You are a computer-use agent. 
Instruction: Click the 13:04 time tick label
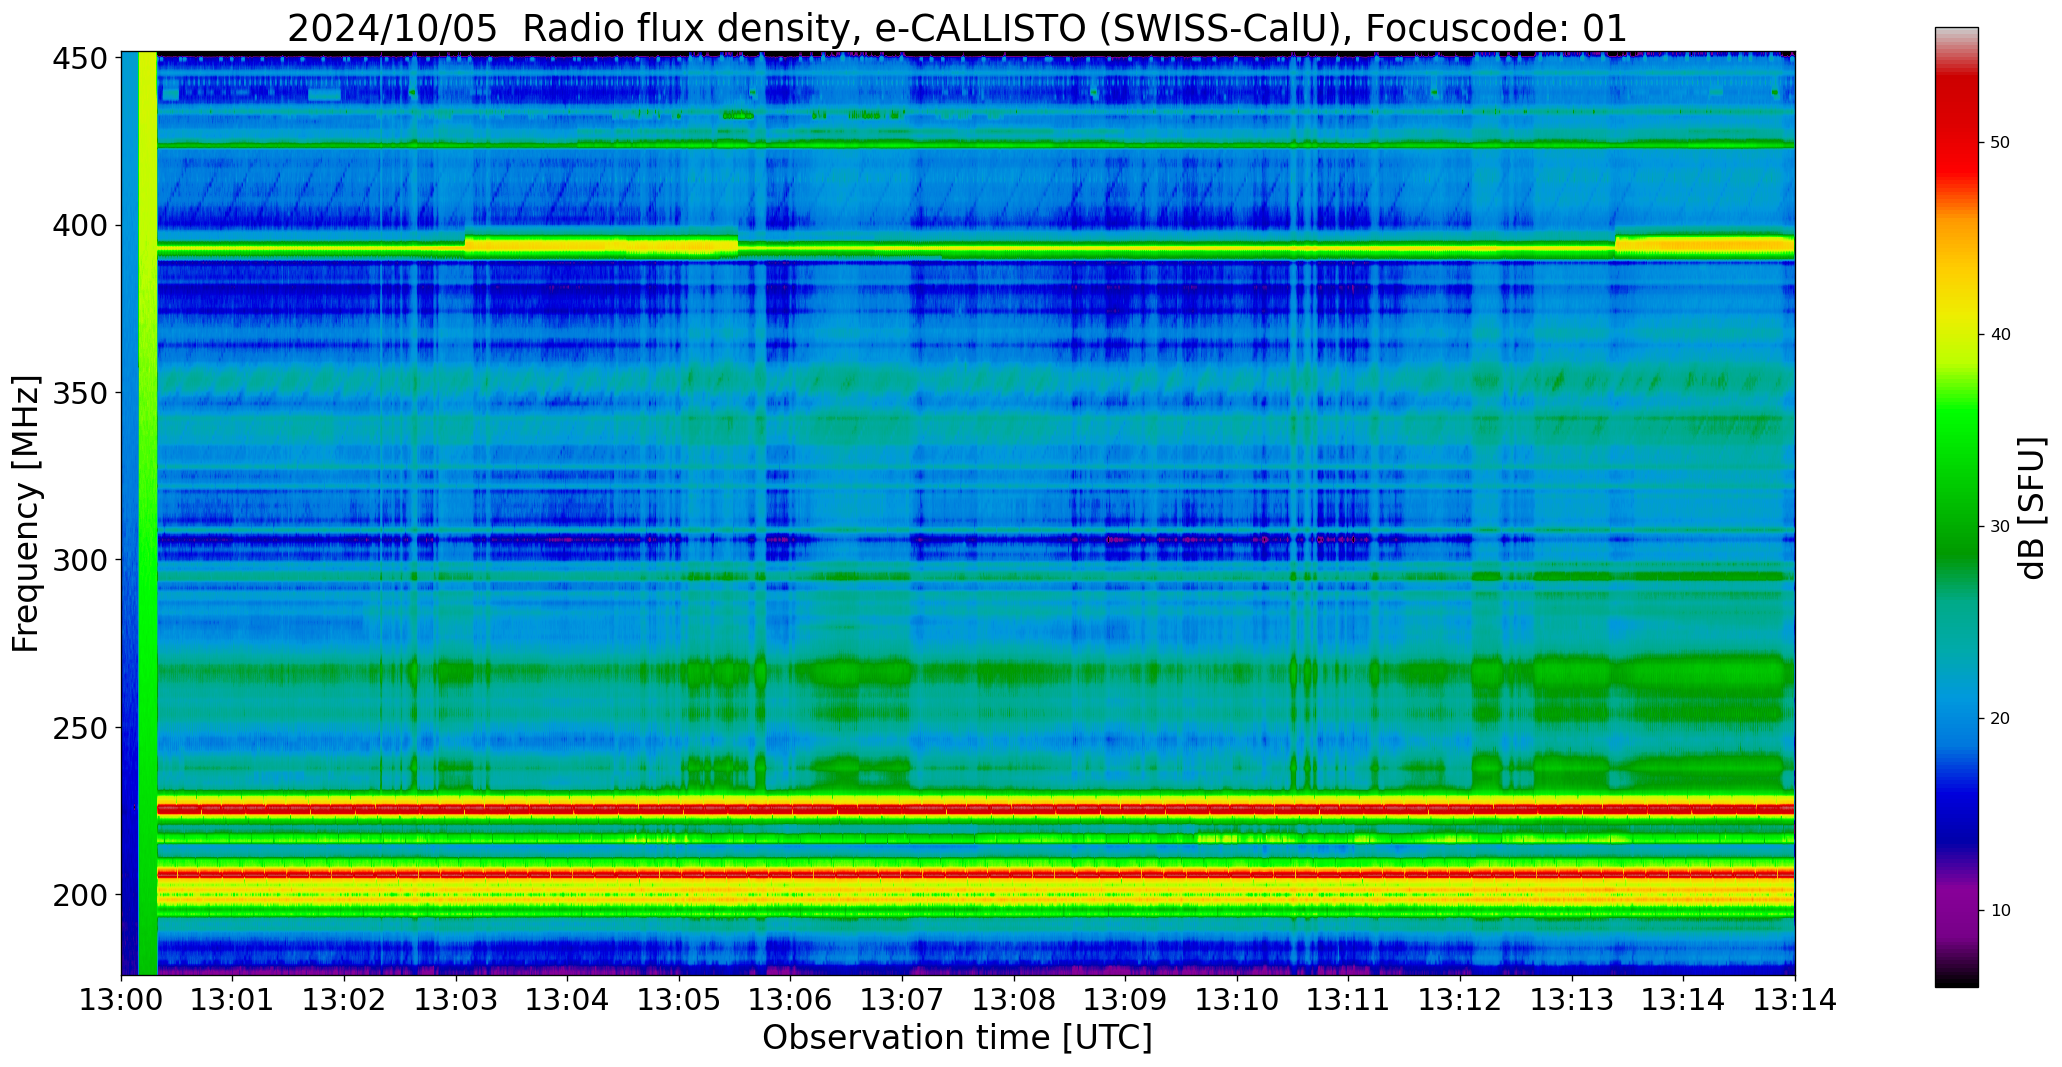(x=568, y=1000)
